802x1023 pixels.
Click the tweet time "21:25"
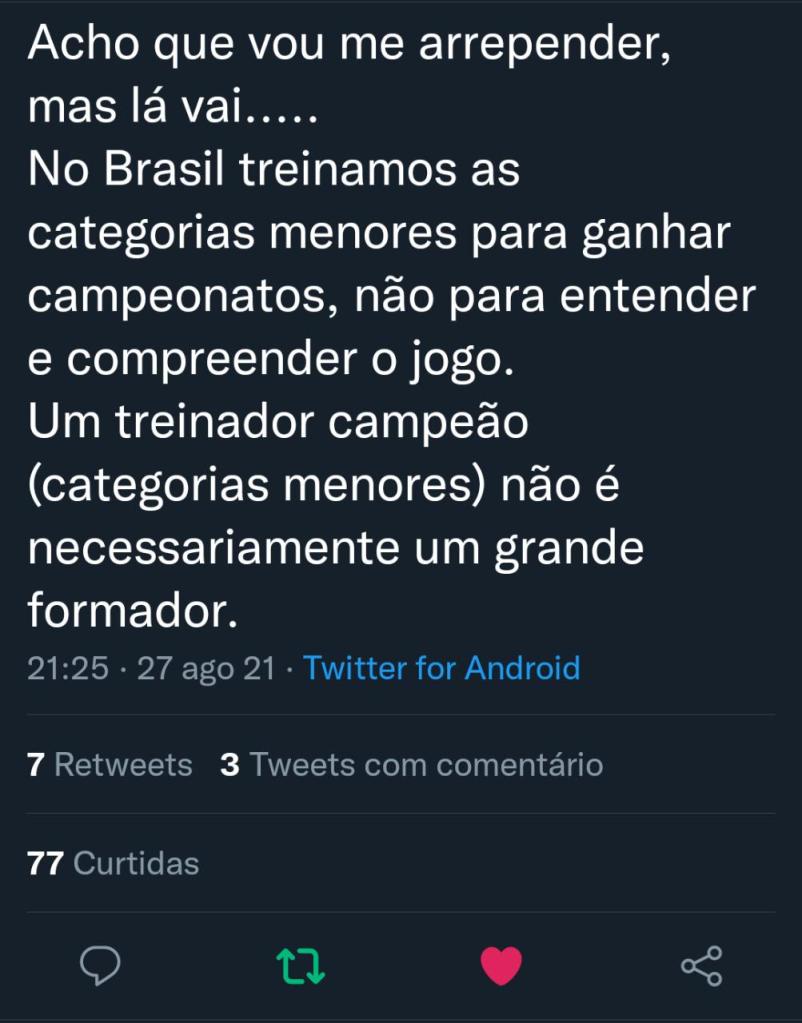pyautogui.click(x=68, y=667)
